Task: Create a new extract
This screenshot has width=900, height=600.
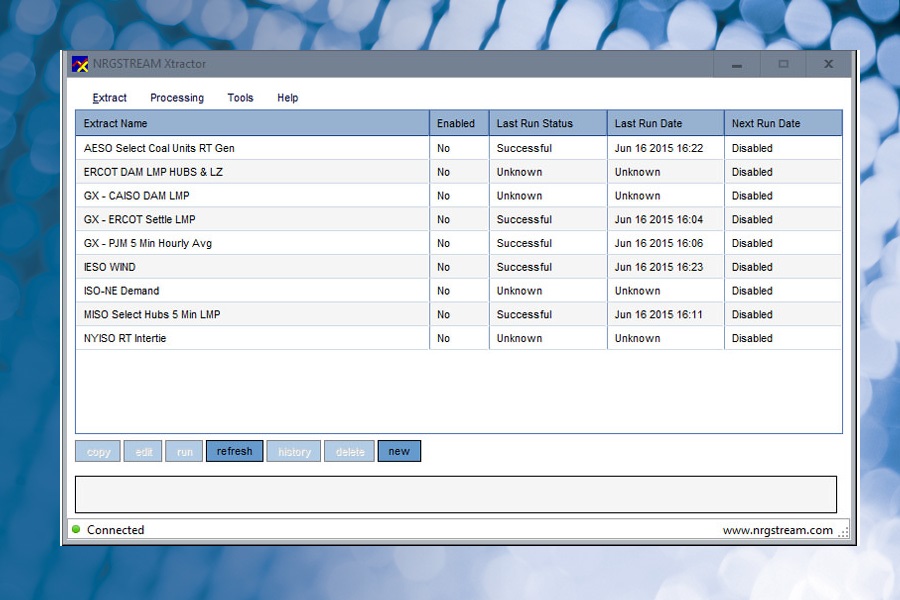Action: click(399, 451)
